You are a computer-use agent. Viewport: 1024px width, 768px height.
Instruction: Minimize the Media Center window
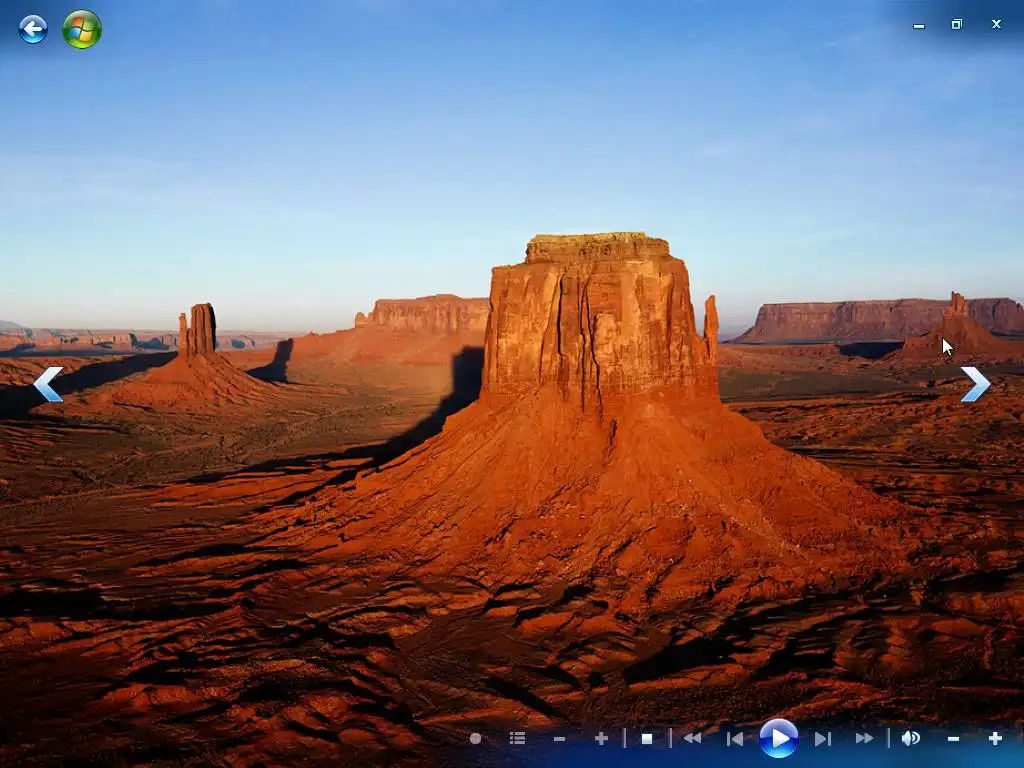coord(919,25)
